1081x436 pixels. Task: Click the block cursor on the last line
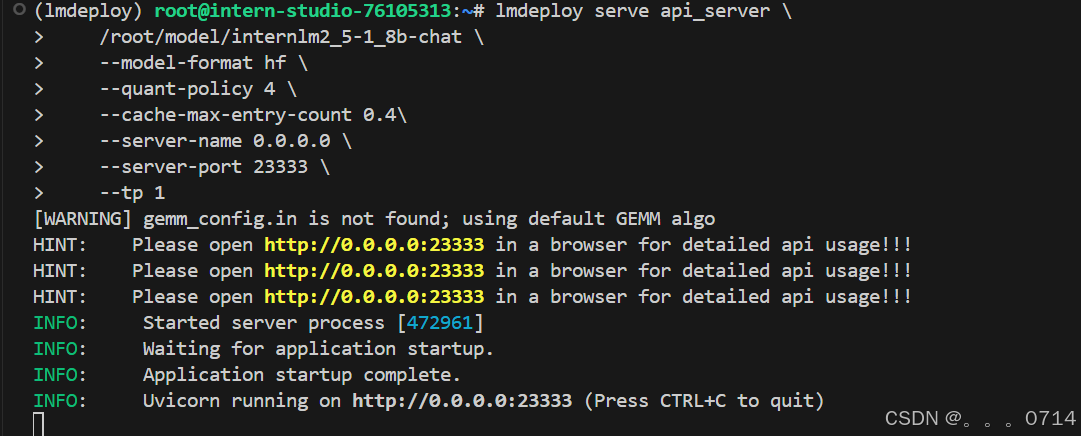click(x=39, y=424)
